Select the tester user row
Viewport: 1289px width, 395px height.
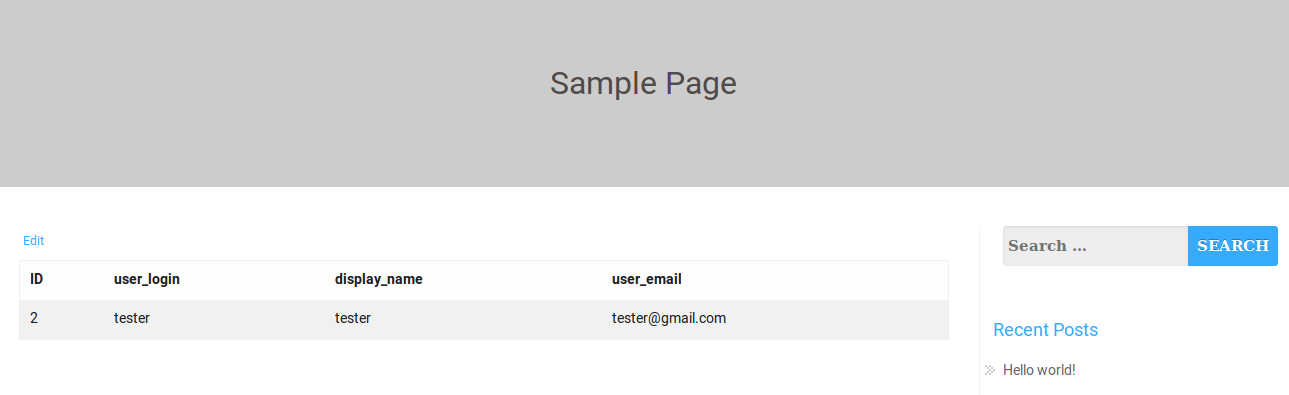pos(484,319)
